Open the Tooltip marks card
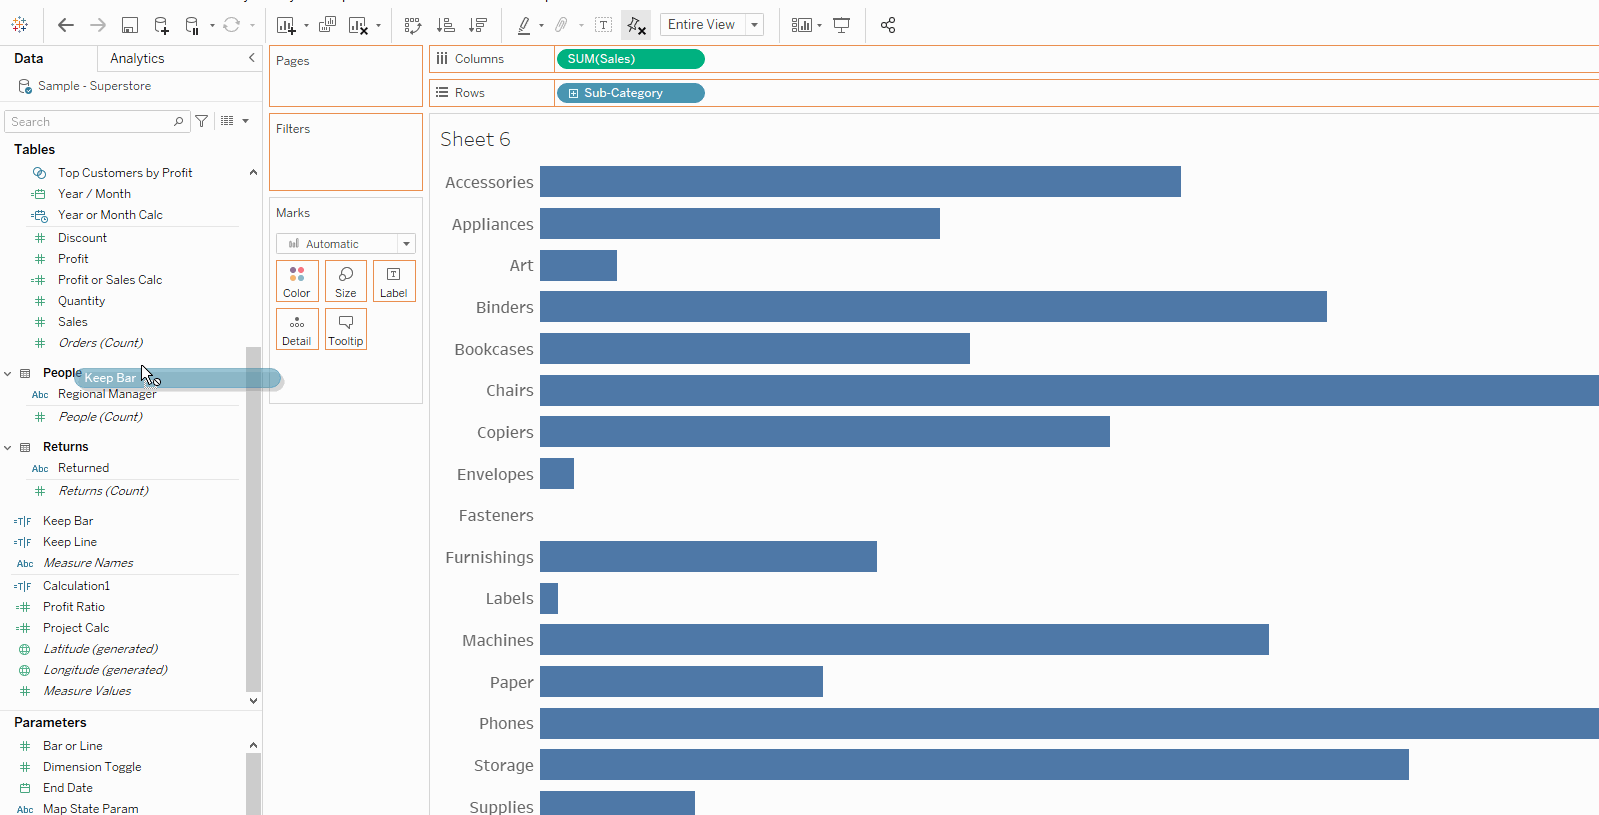Screen dimensions: 1599x815 tap(346, 329)
